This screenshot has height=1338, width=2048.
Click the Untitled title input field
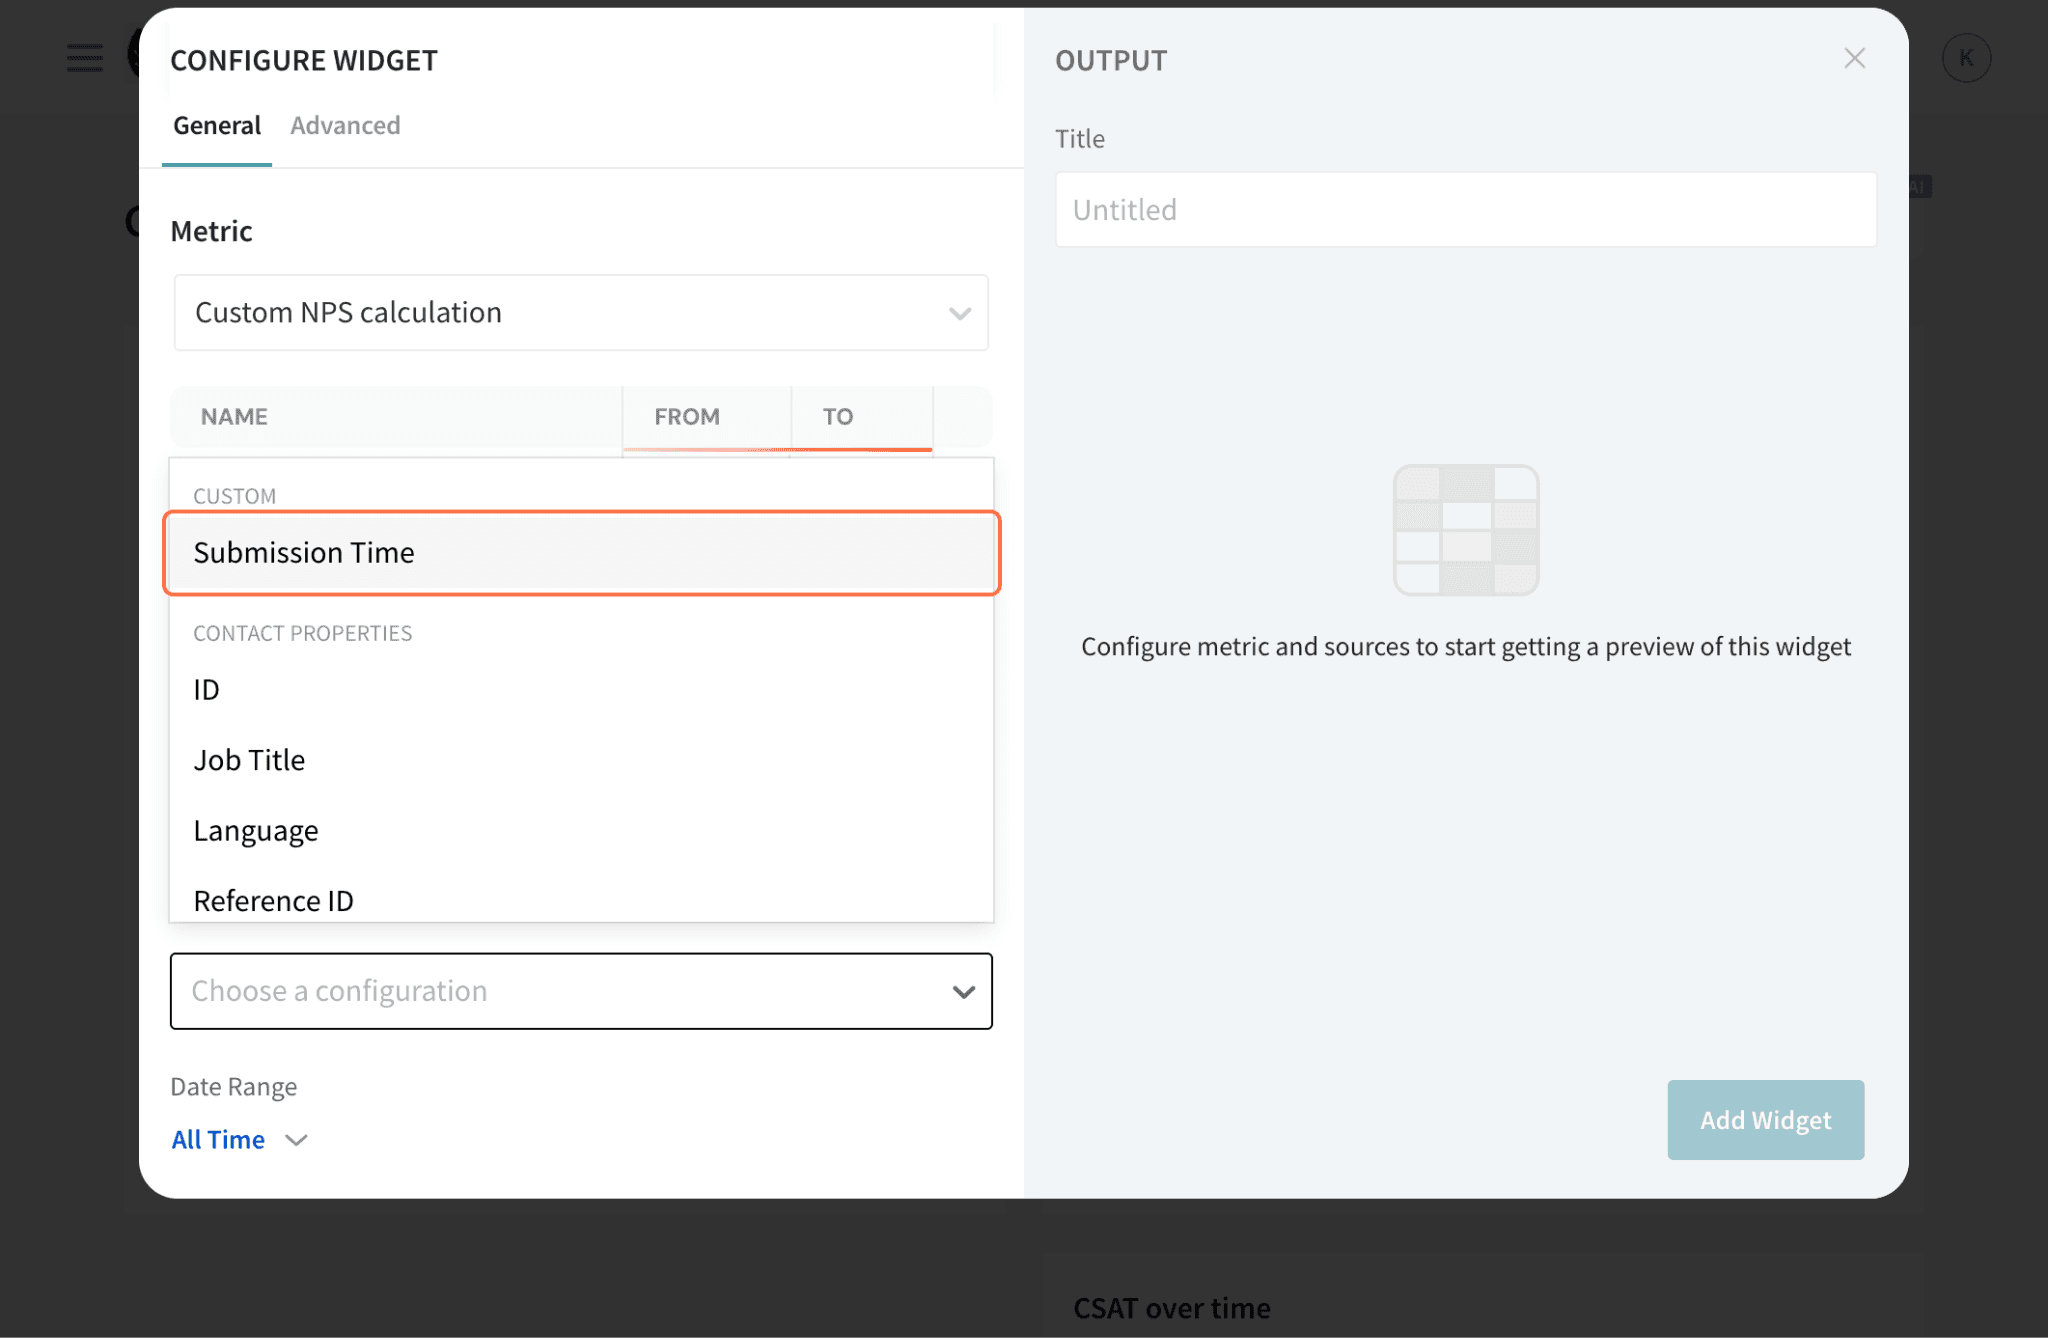click(1465, 210)
